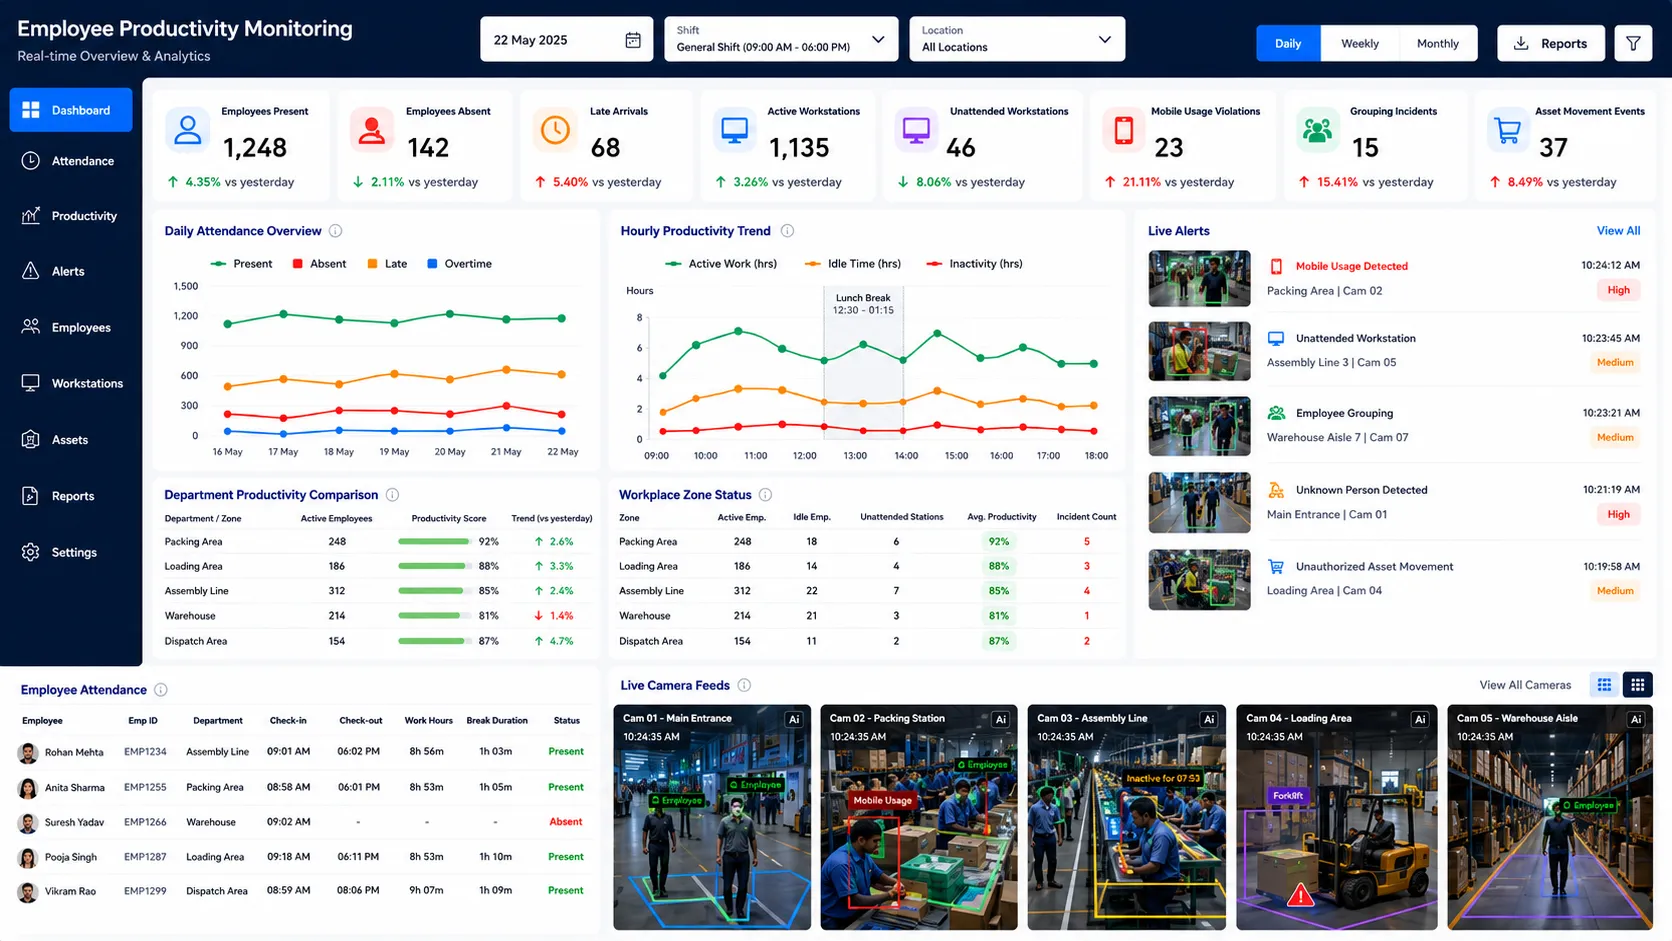Open Workstations in the sidebar

71,383
